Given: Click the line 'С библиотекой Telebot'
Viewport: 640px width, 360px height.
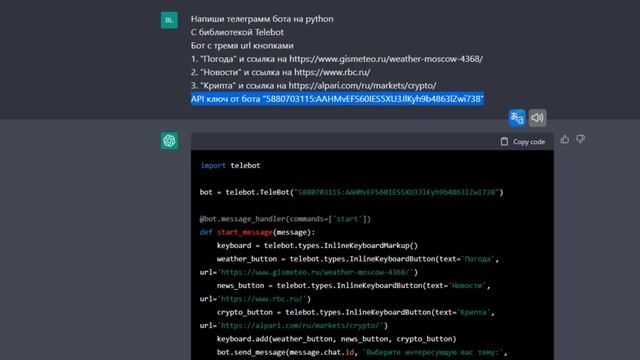Looking at the screenshot, I should coord(237,32).
